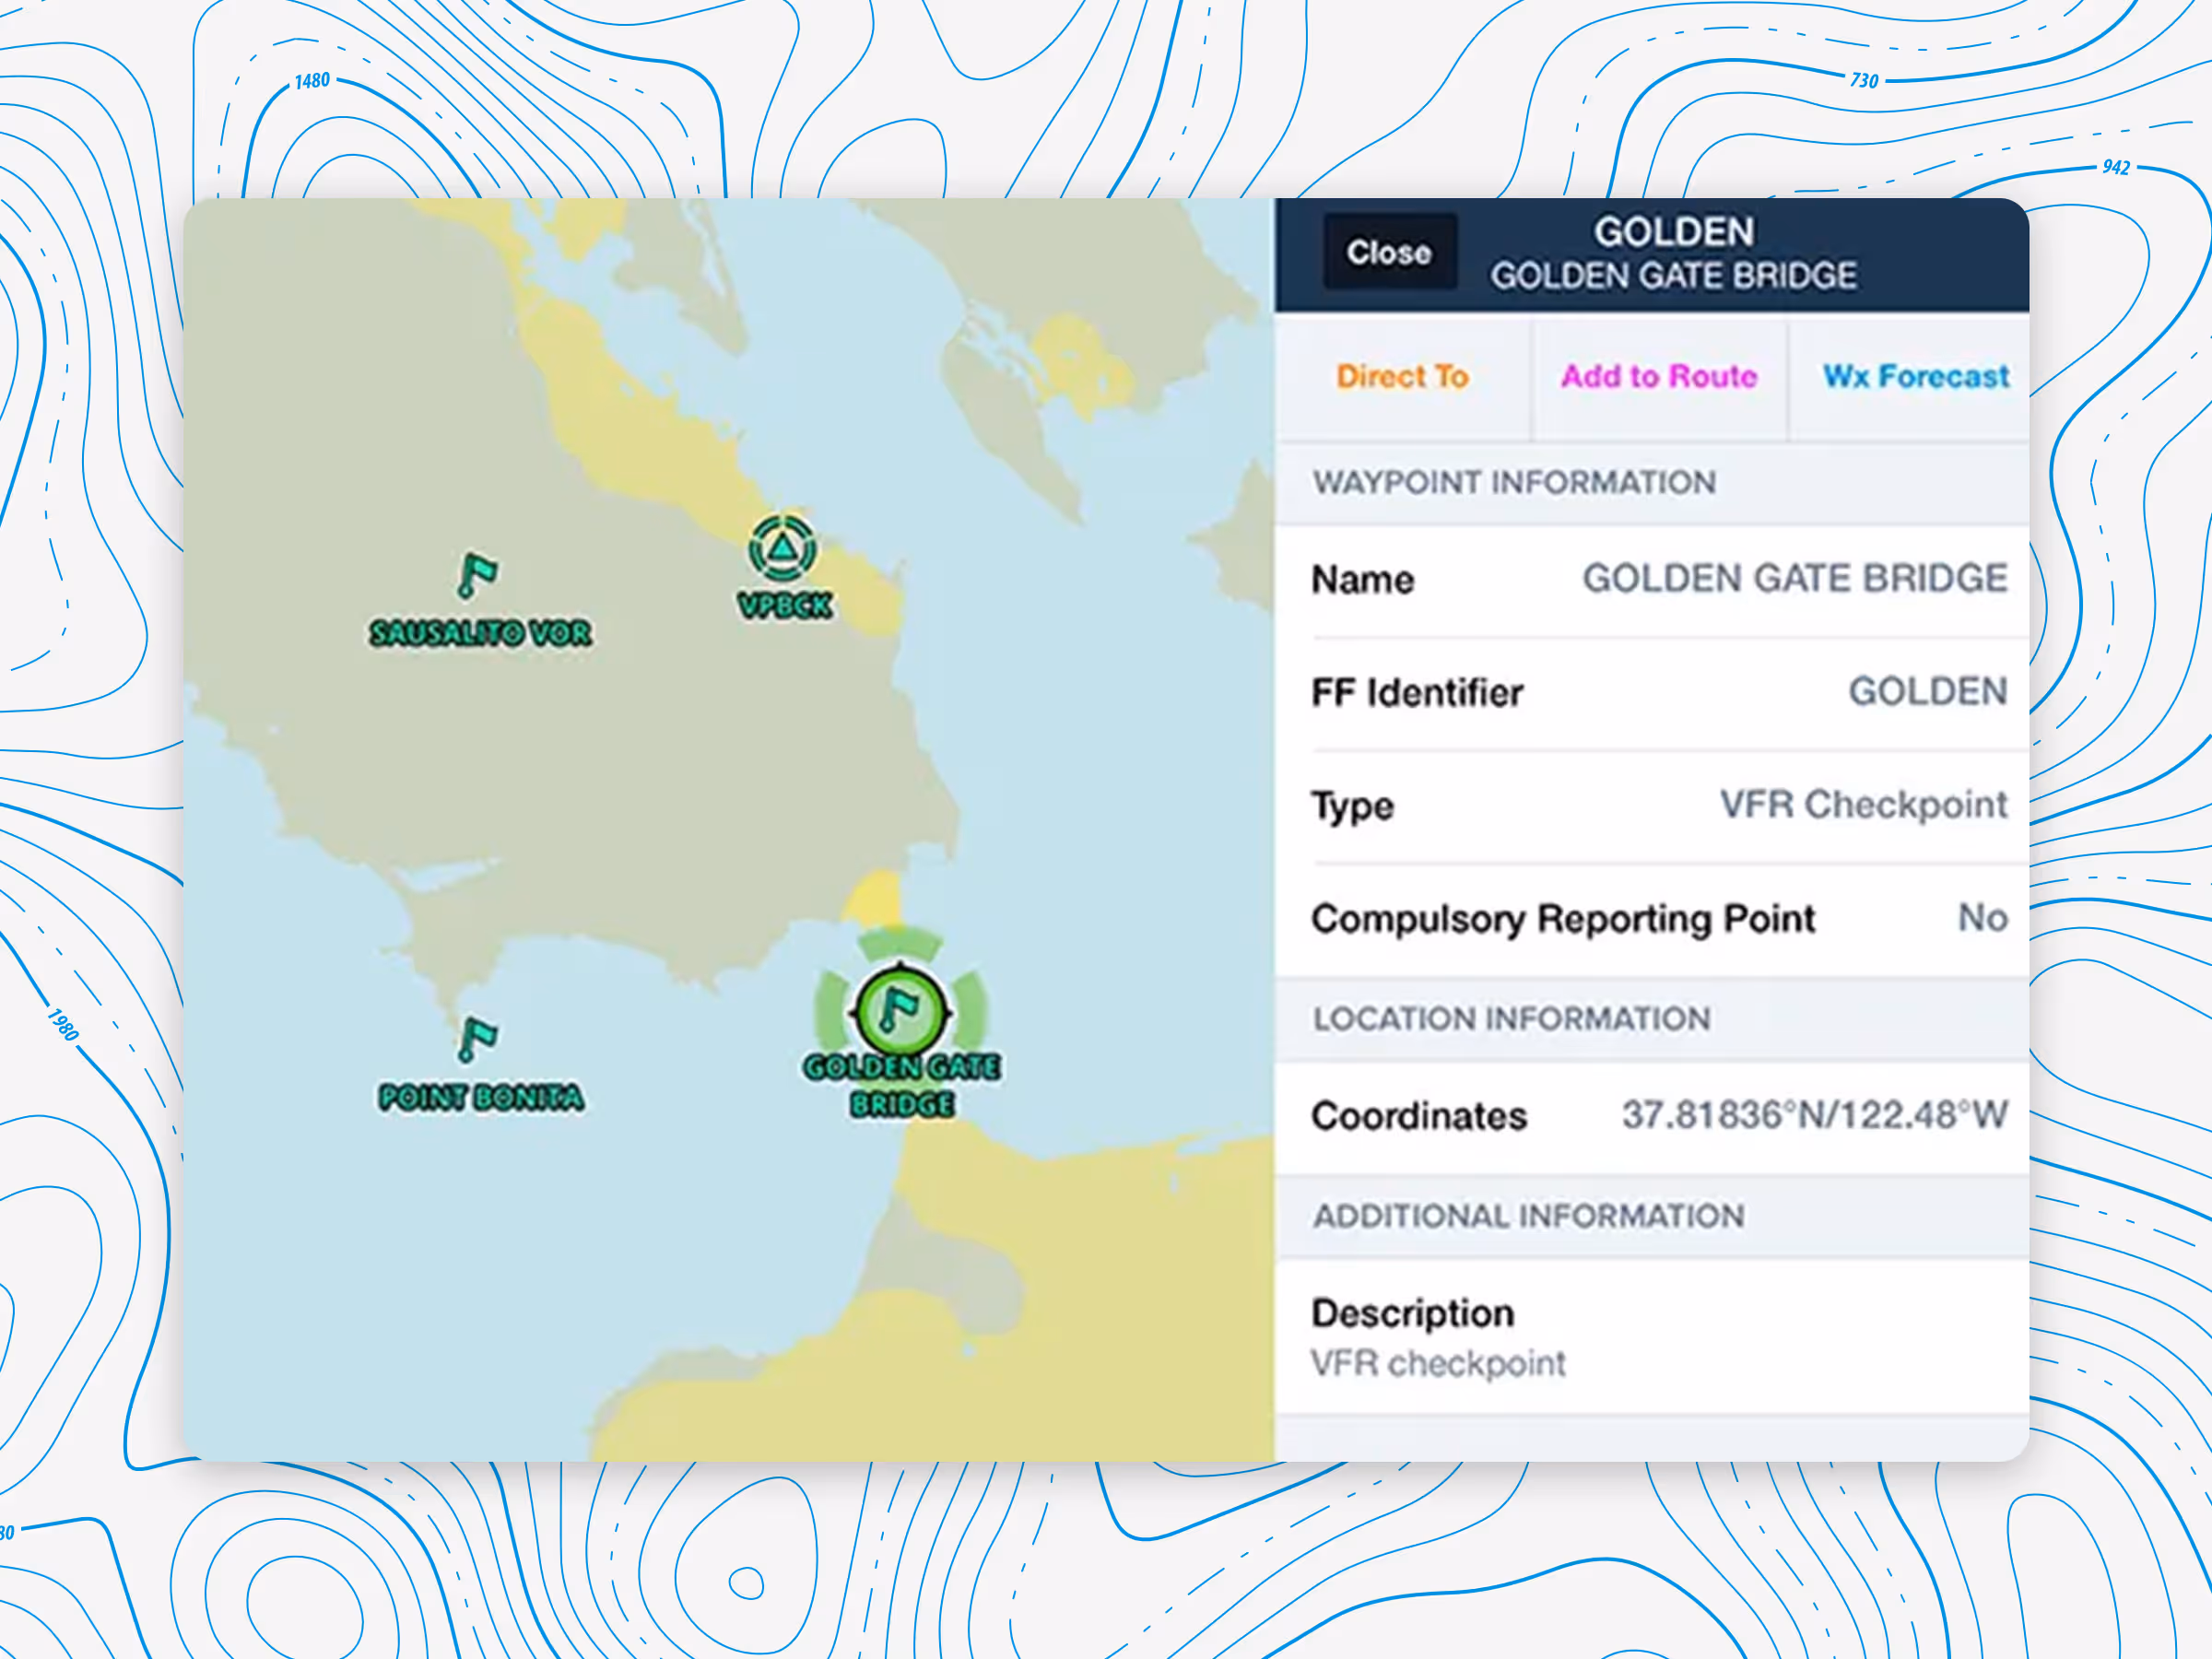Viewport: 2212px width, 1659px height.
Task: Close the waypoint details panel
Action: coord(1389,253)
